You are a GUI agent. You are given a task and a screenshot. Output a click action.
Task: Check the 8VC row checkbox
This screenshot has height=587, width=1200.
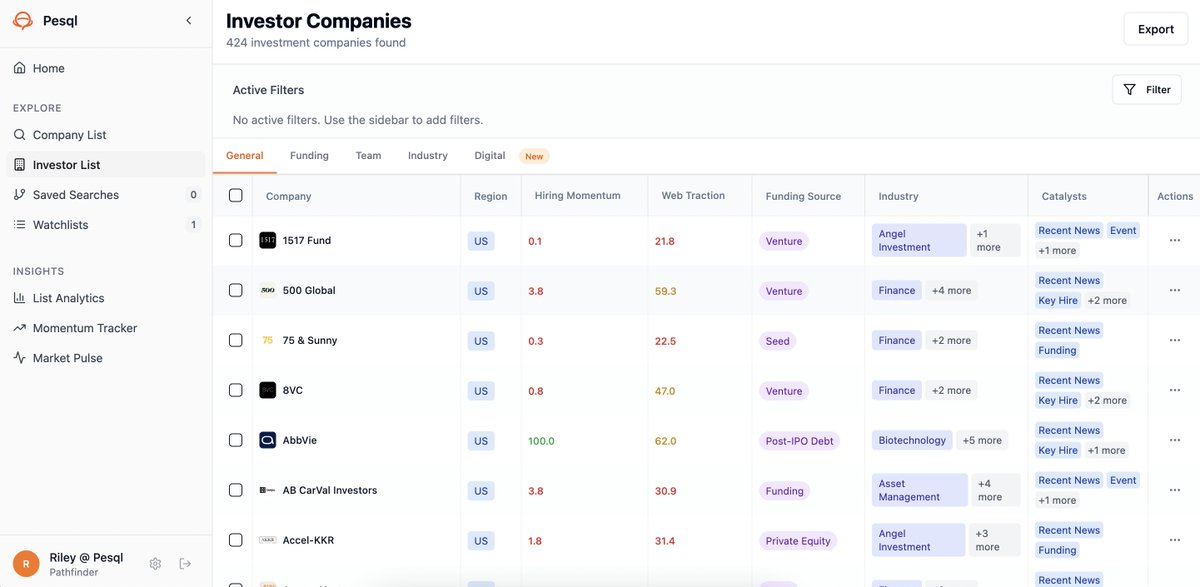pos(236,390)
